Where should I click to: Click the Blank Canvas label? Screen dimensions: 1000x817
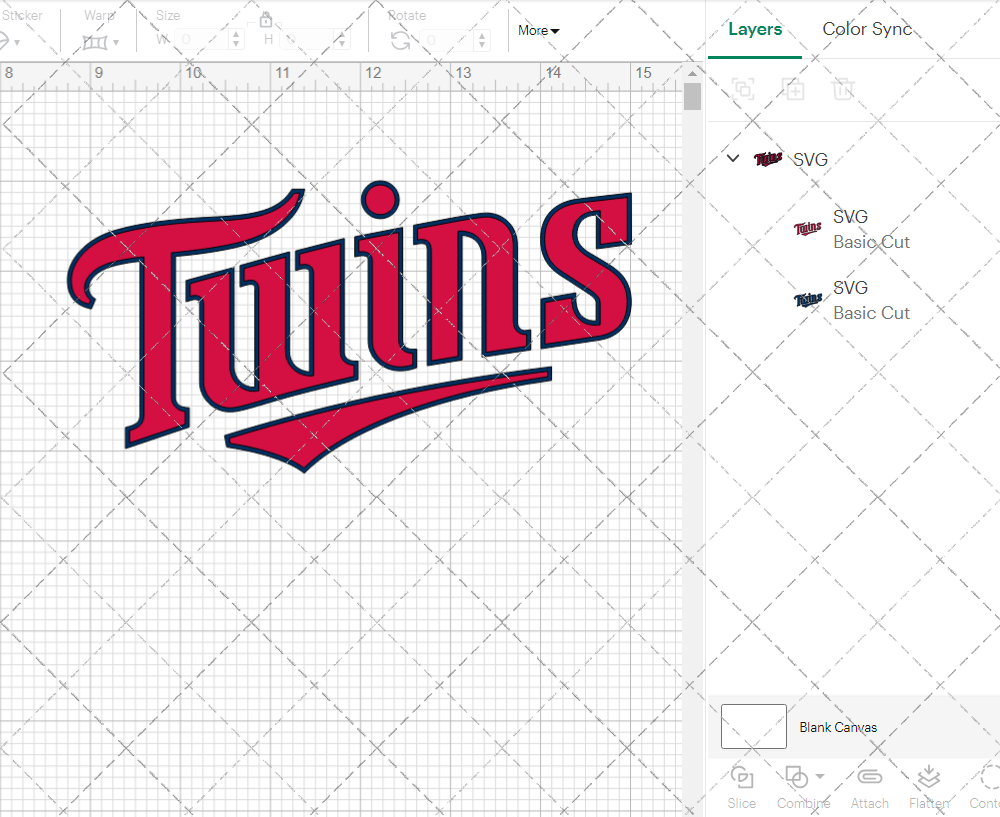pos(838,727)
